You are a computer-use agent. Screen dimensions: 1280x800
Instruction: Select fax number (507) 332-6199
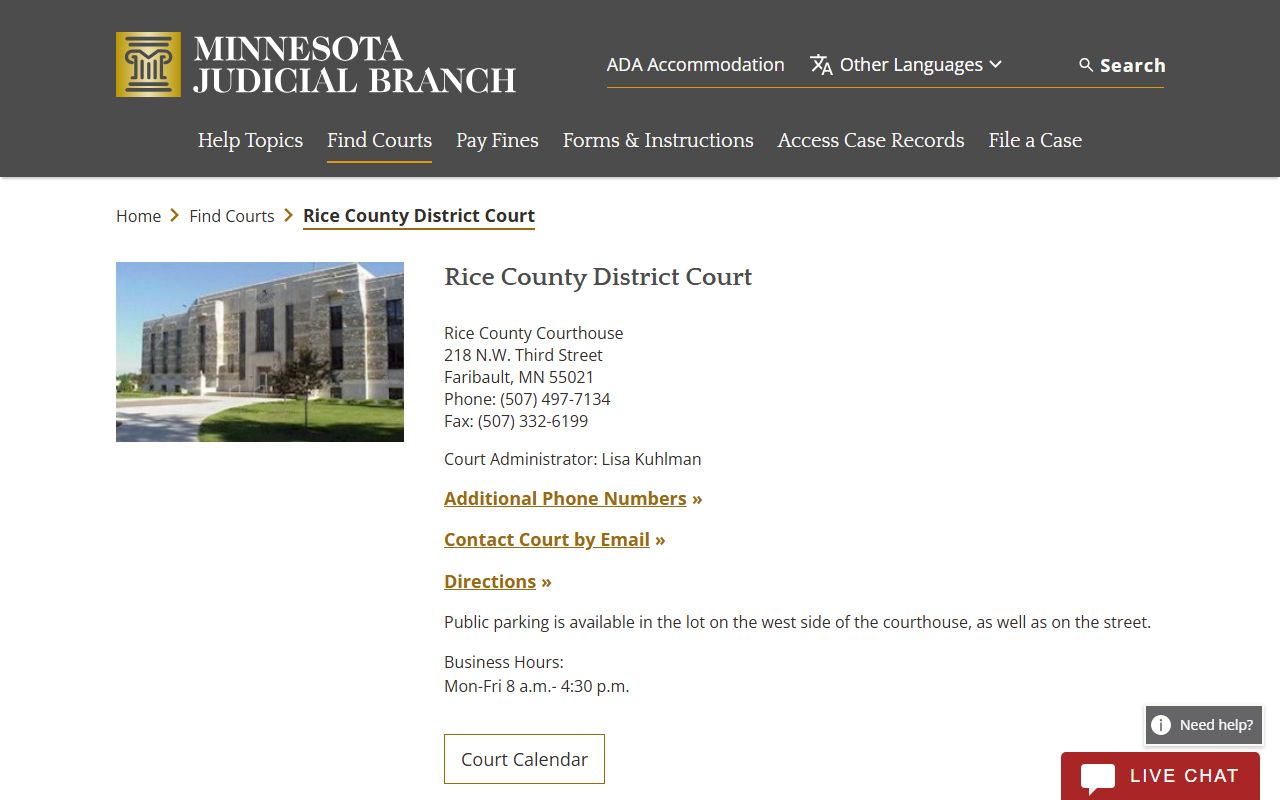(x=533, y=421)
